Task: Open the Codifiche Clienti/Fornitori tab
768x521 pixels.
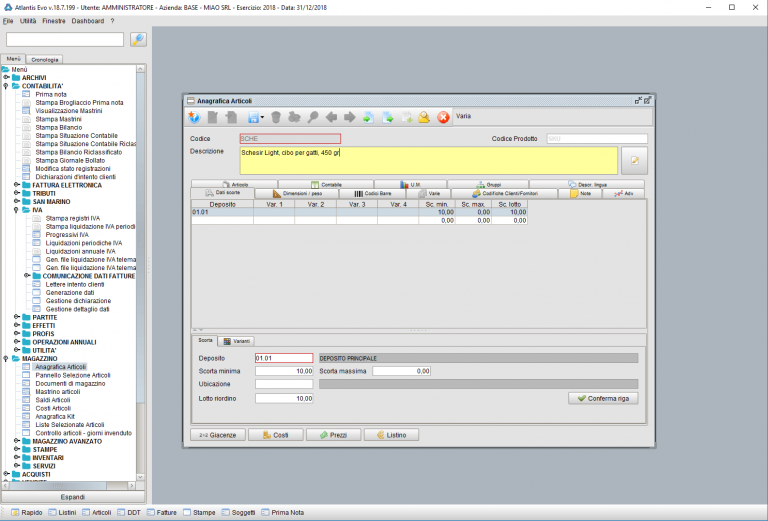Action: point(504,193)
